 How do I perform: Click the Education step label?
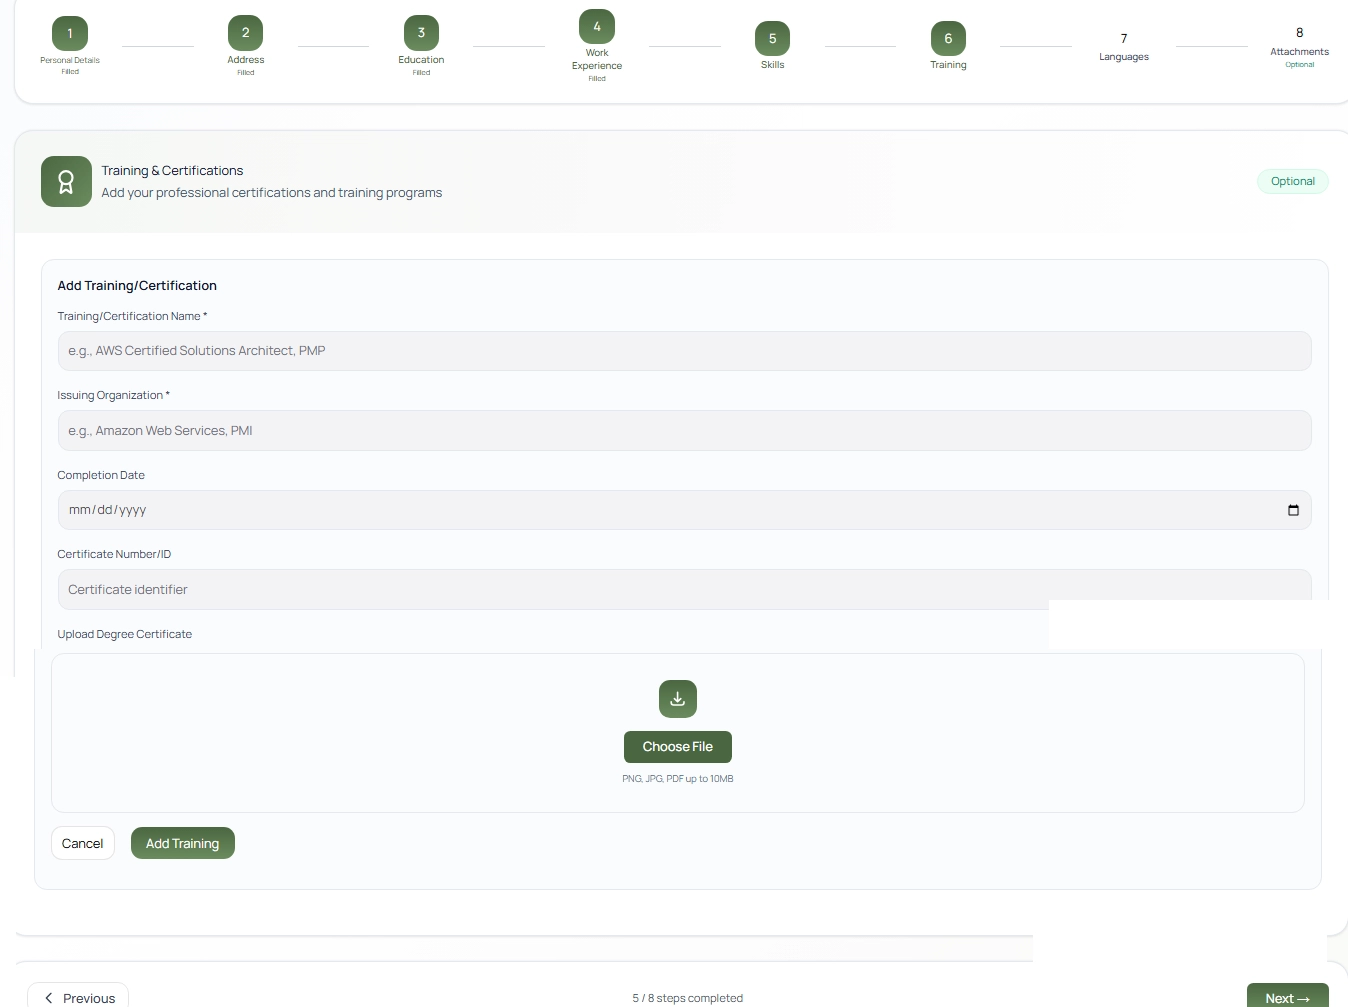coord(421,60)
